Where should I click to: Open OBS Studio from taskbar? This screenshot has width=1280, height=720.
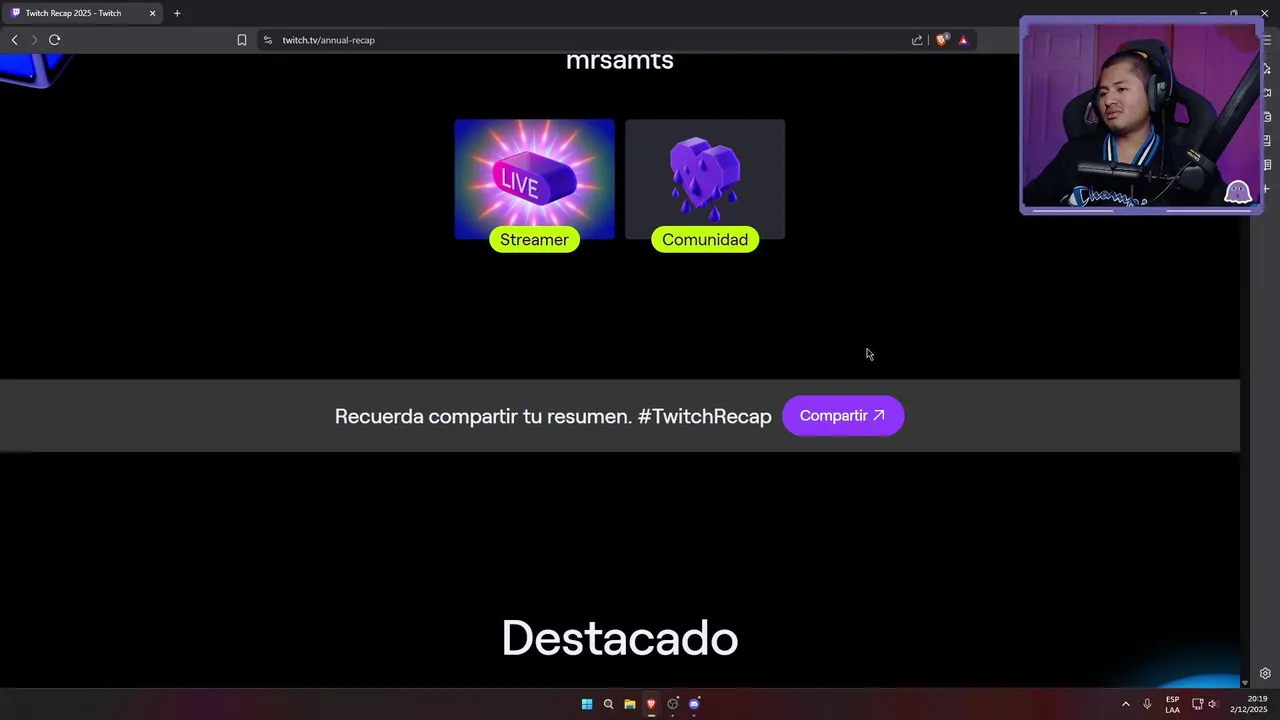(x=673, y=704)
